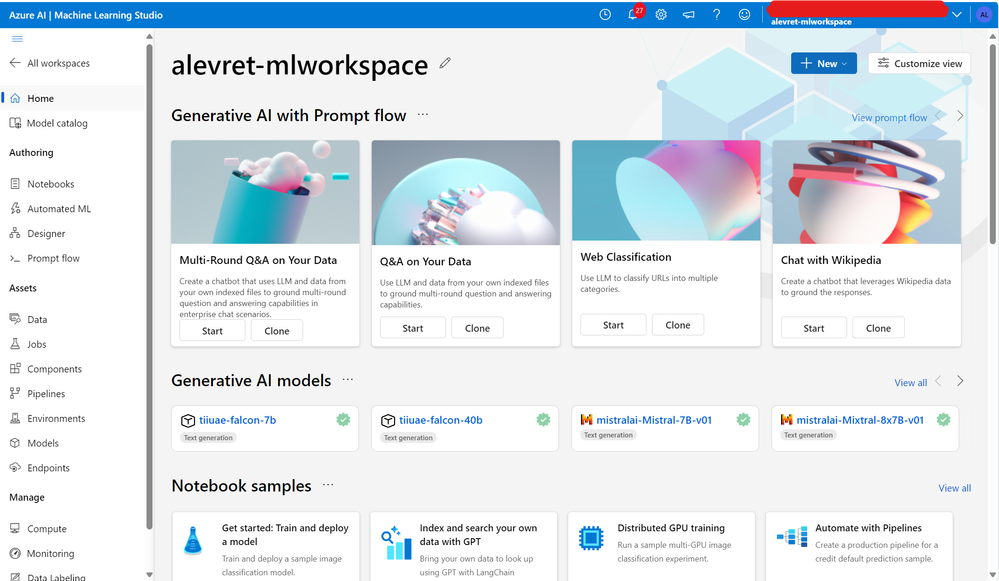Show next prompt flow cards arrow
The width and height of the screenshot is (999, 581).
pos(959,116)
